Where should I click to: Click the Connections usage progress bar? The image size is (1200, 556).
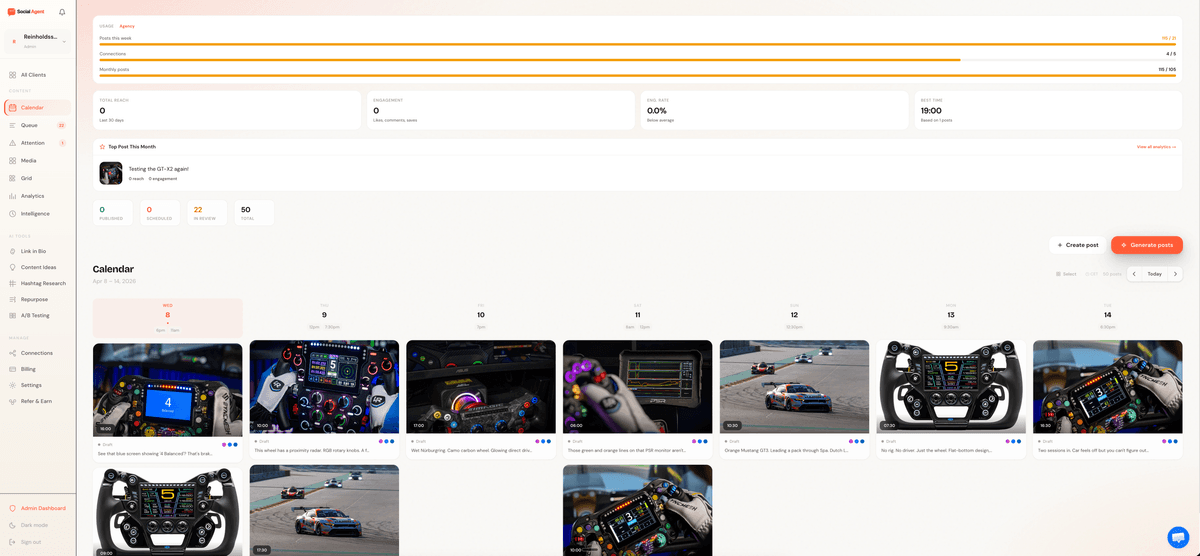(637, 60)
